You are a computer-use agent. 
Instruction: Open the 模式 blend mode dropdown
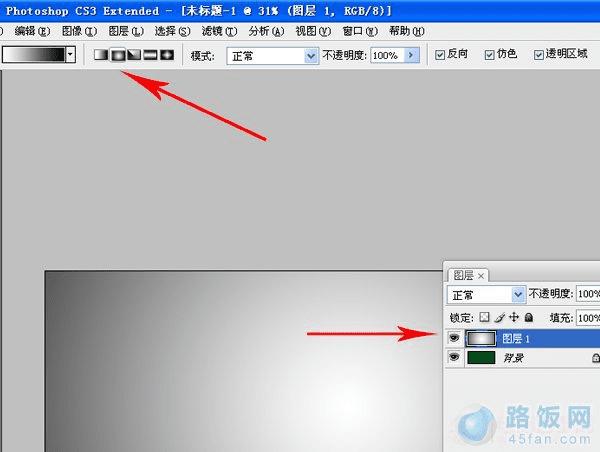272,56
